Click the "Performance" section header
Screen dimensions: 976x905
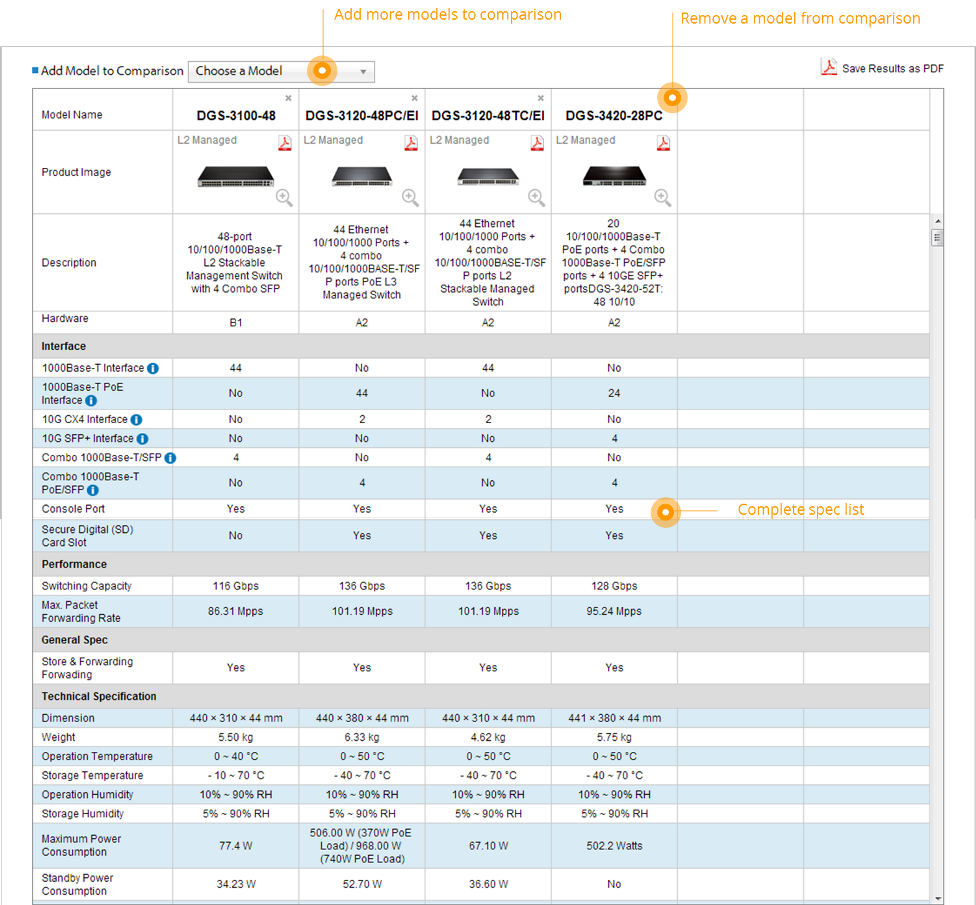(x=74, y=565)
